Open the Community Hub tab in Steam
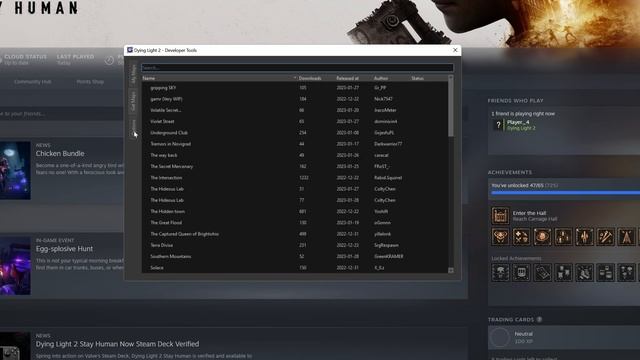Screen dimensions: 640x360 (33, 82)
